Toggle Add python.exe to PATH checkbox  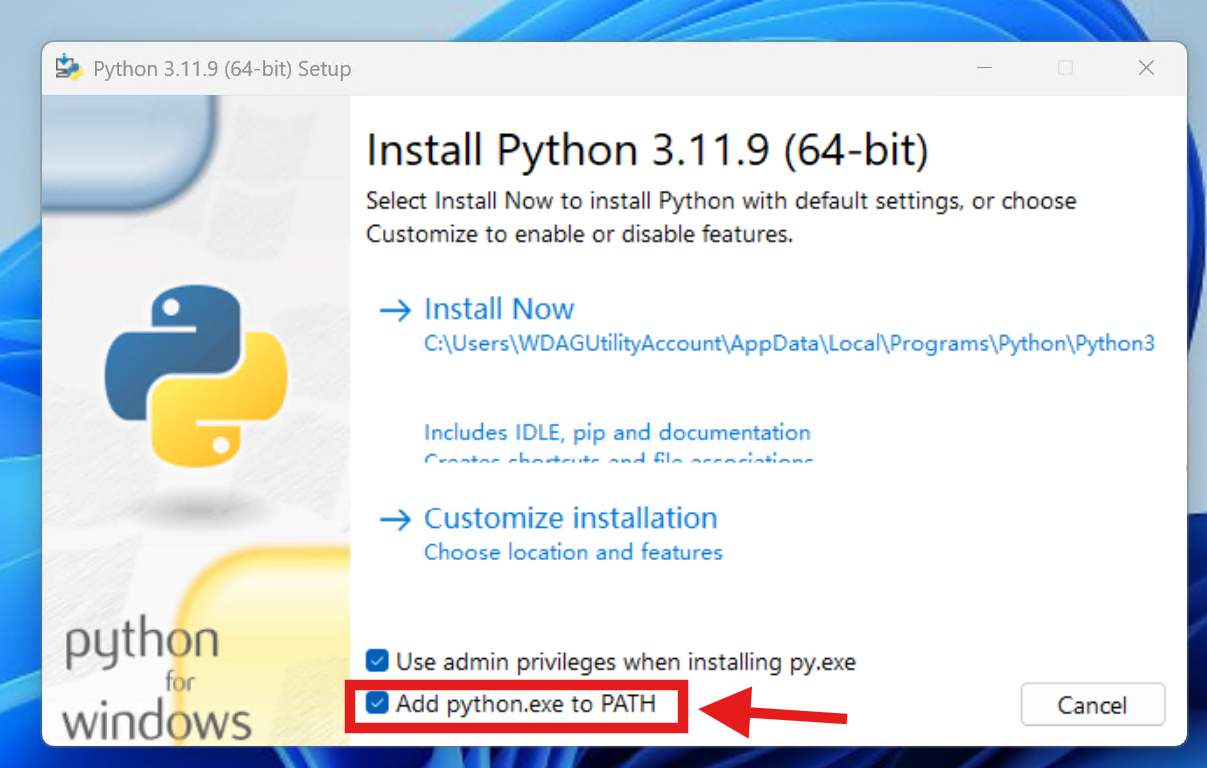377,703
